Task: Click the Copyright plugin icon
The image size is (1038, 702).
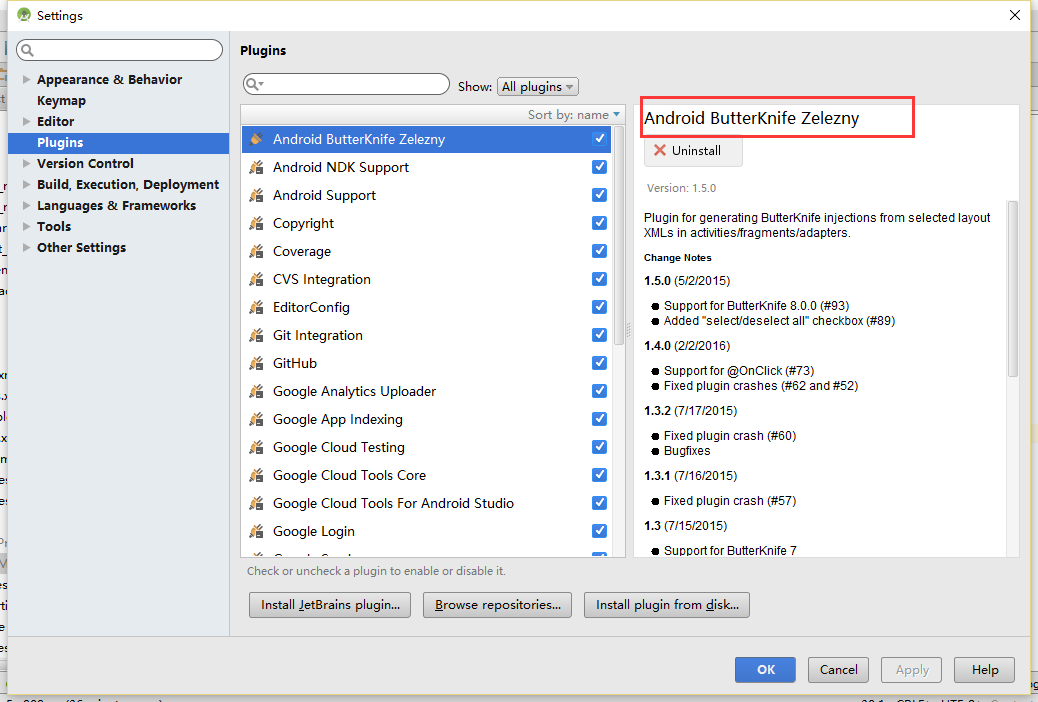Action: [x=256, y=224]
